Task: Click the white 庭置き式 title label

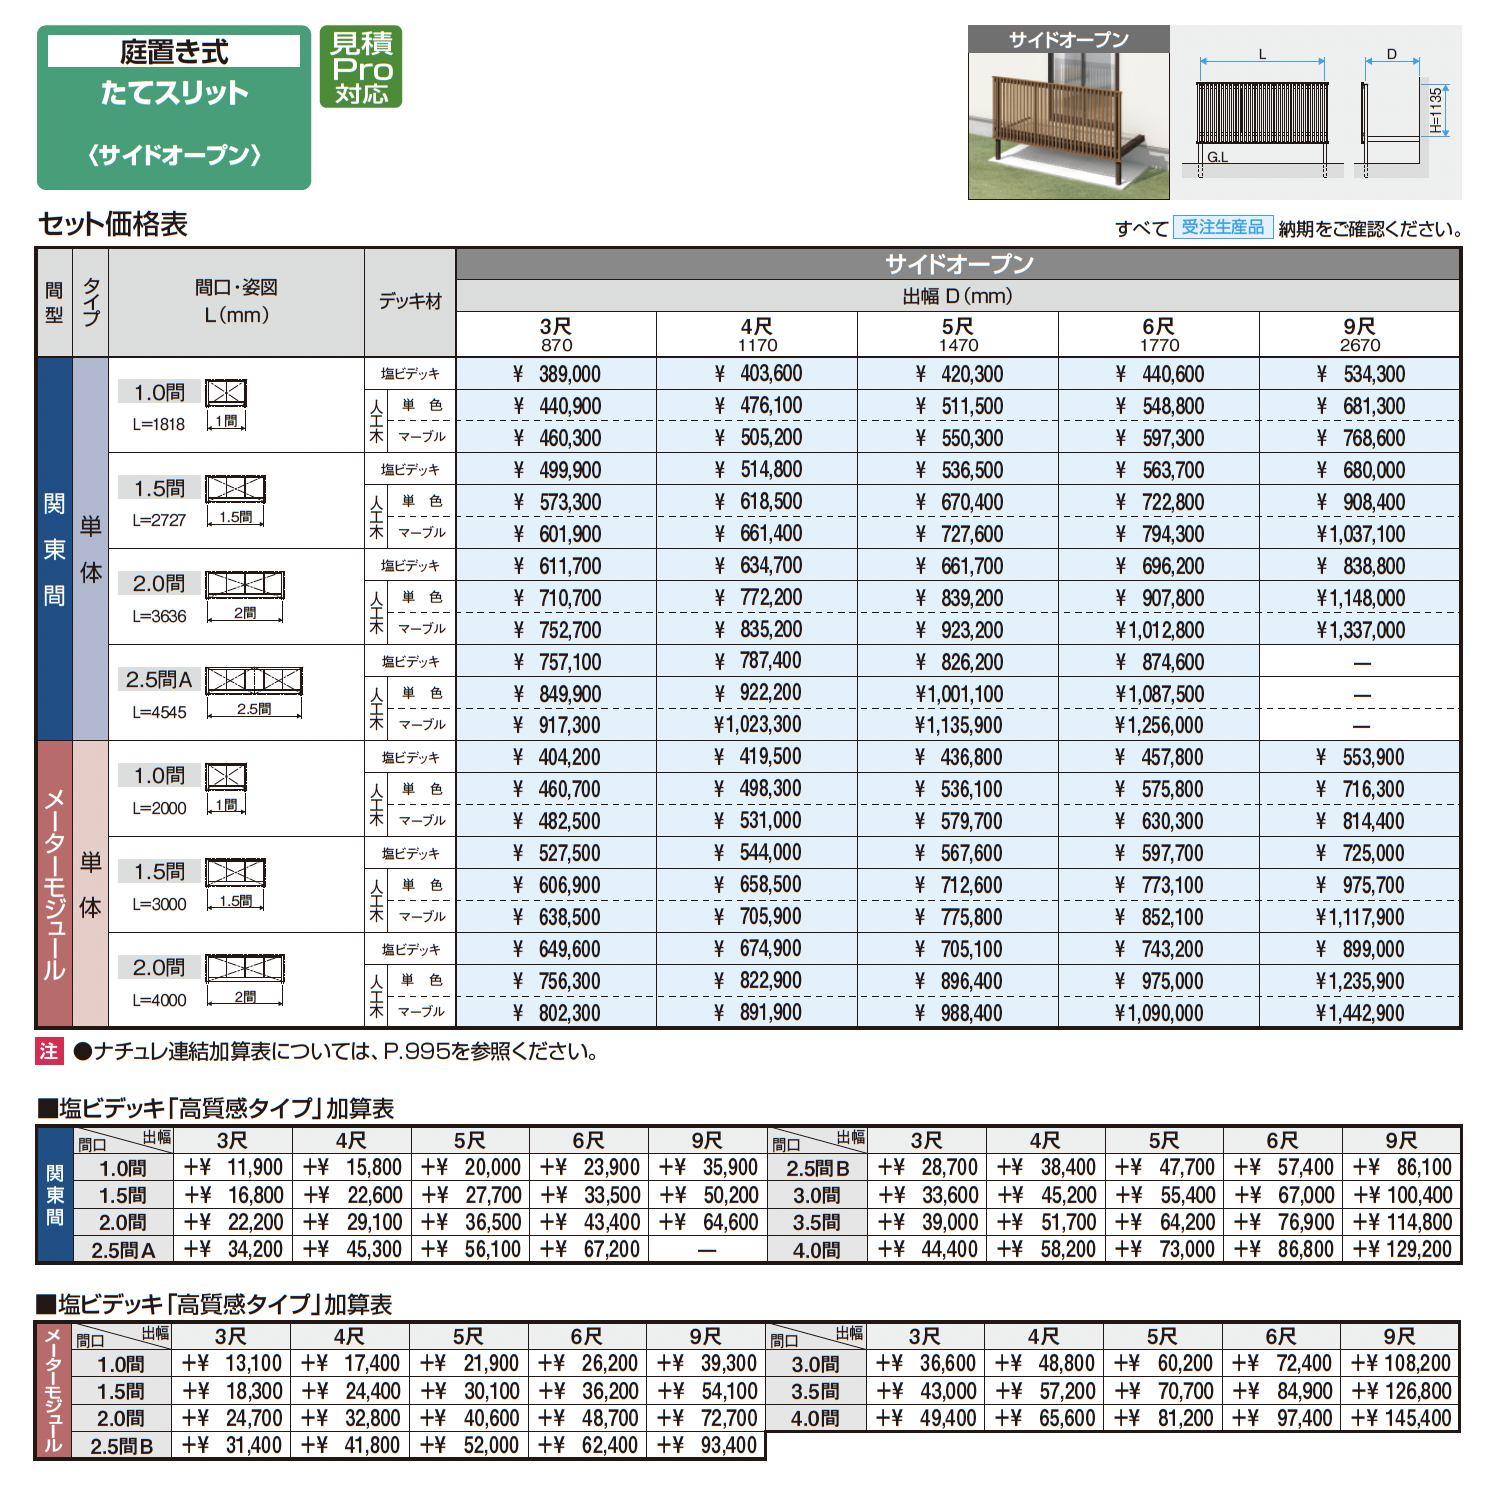Action: click(174, 51)
